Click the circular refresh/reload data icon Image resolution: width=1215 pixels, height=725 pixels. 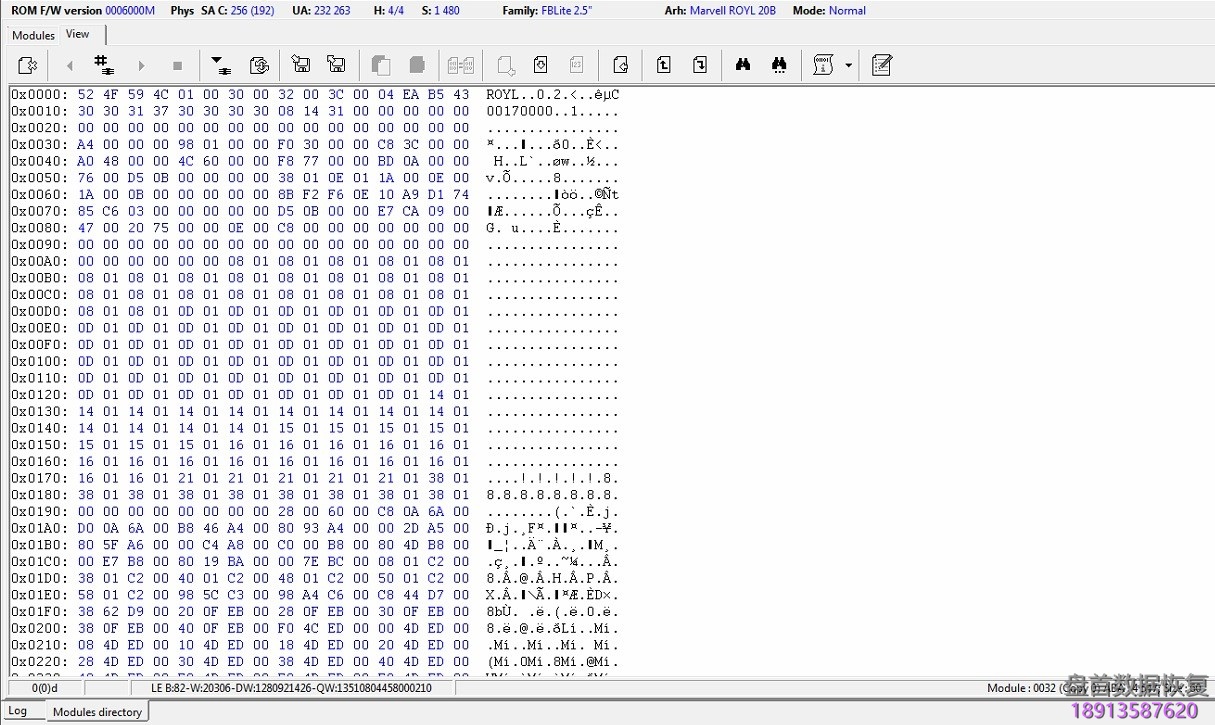click(x=259, y=66)
